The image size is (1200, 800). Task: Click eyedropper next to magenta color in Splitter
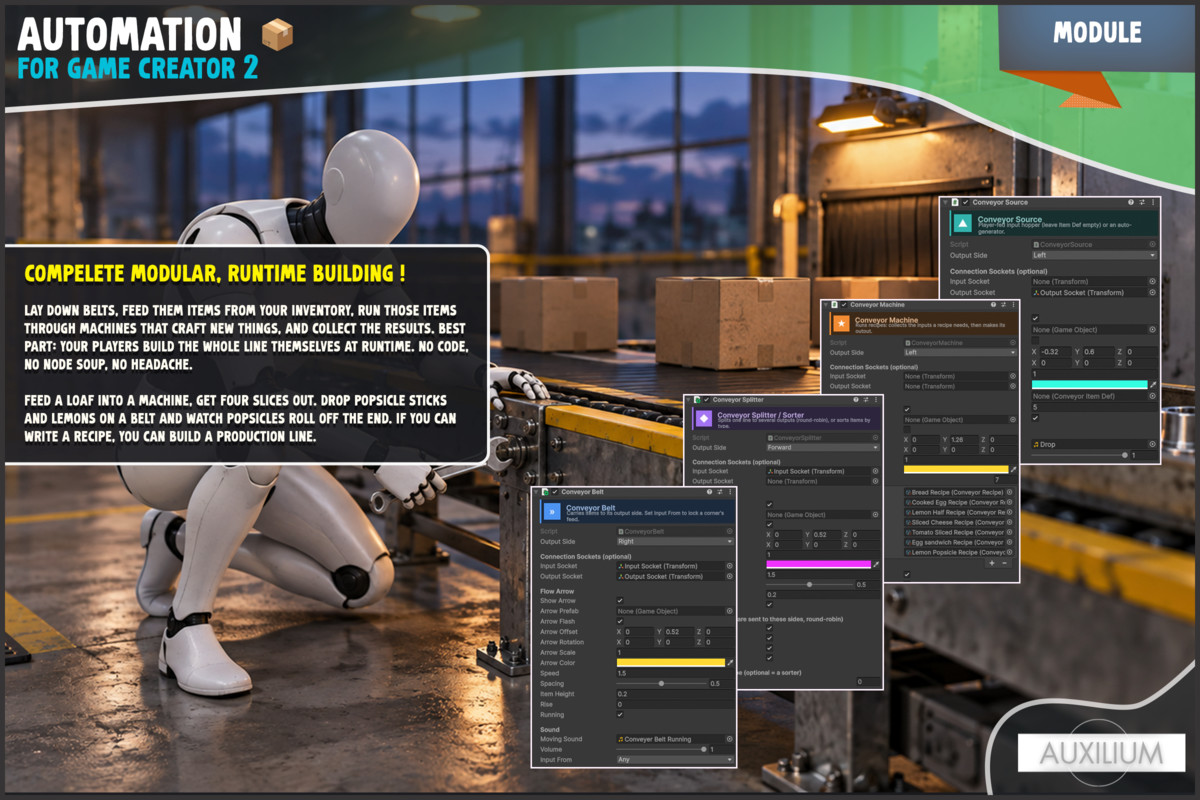click(x=876, y=564)
